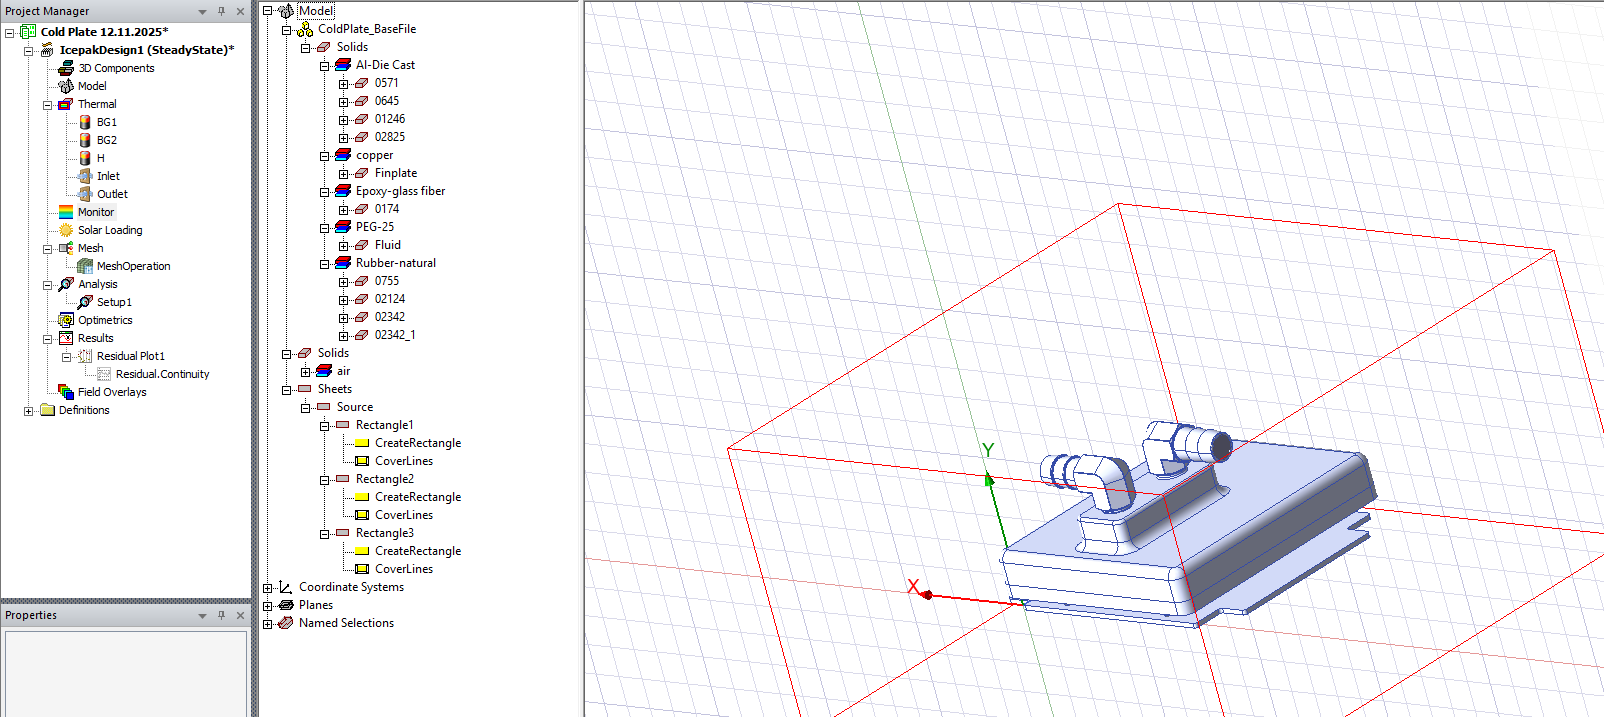Select the Rectangle3 CreateRectangle operation
The image size is (1604, 717).
(x=418, y=551)
